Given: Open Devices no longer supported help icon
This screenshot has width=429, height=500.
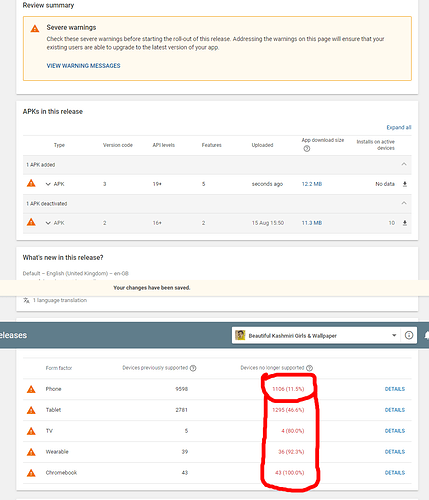Looking at the screenshot, I should click(309, 368).
